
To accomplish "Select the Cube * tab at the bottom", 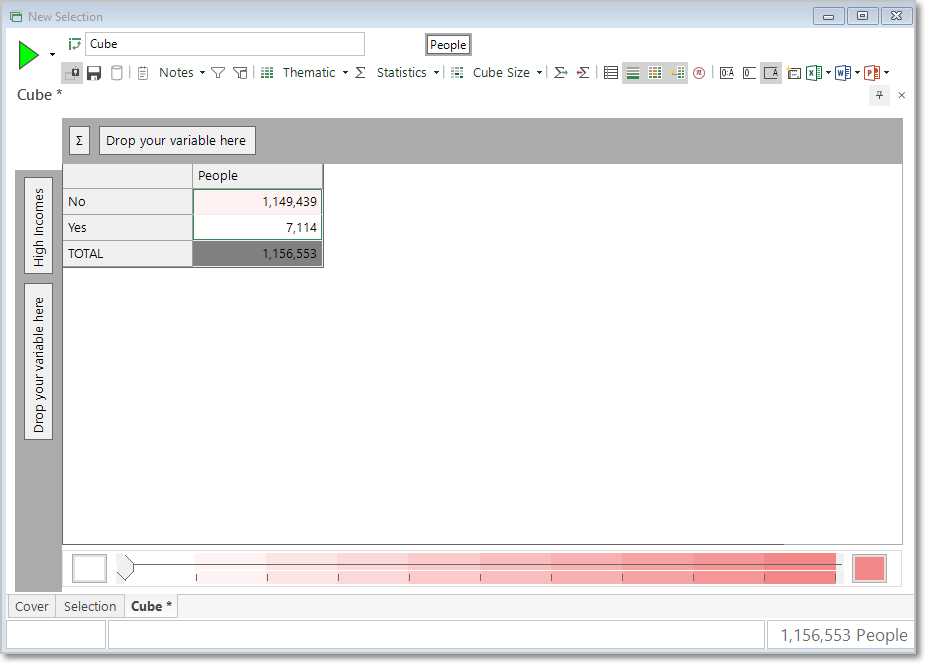I will (x=151, y=606).
